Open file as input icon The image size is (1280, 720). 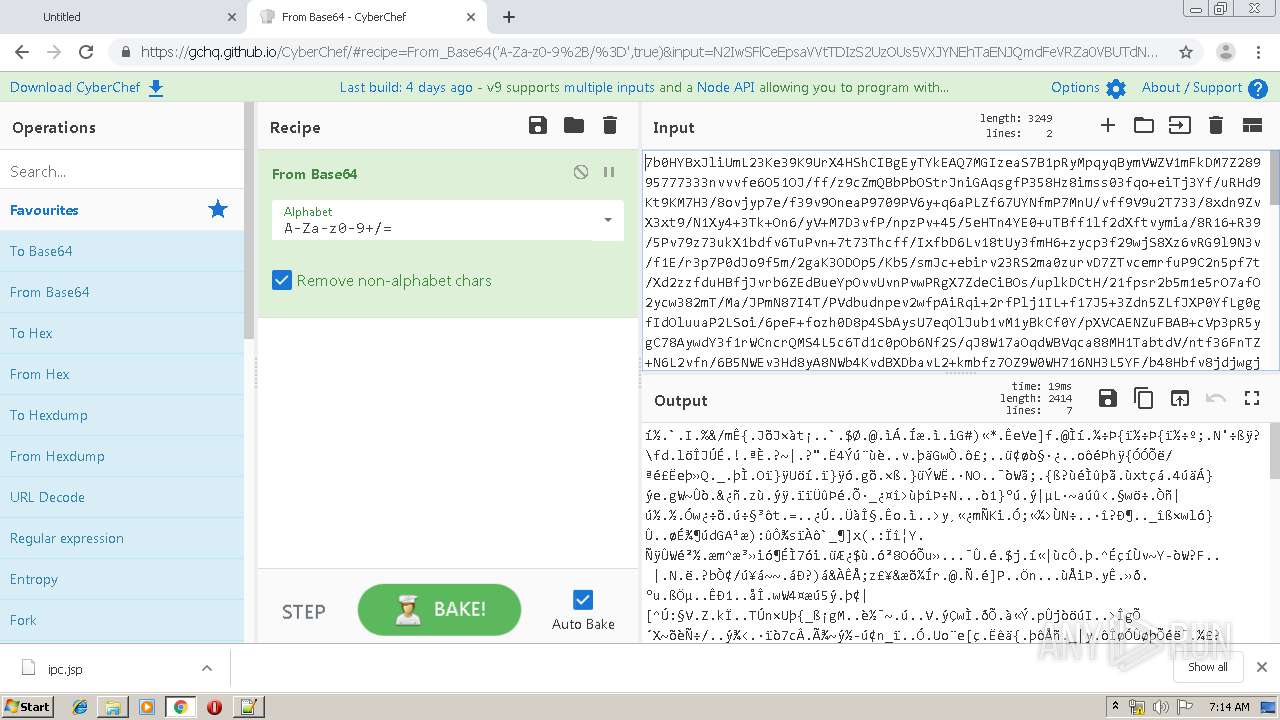tap(1180, 125)
